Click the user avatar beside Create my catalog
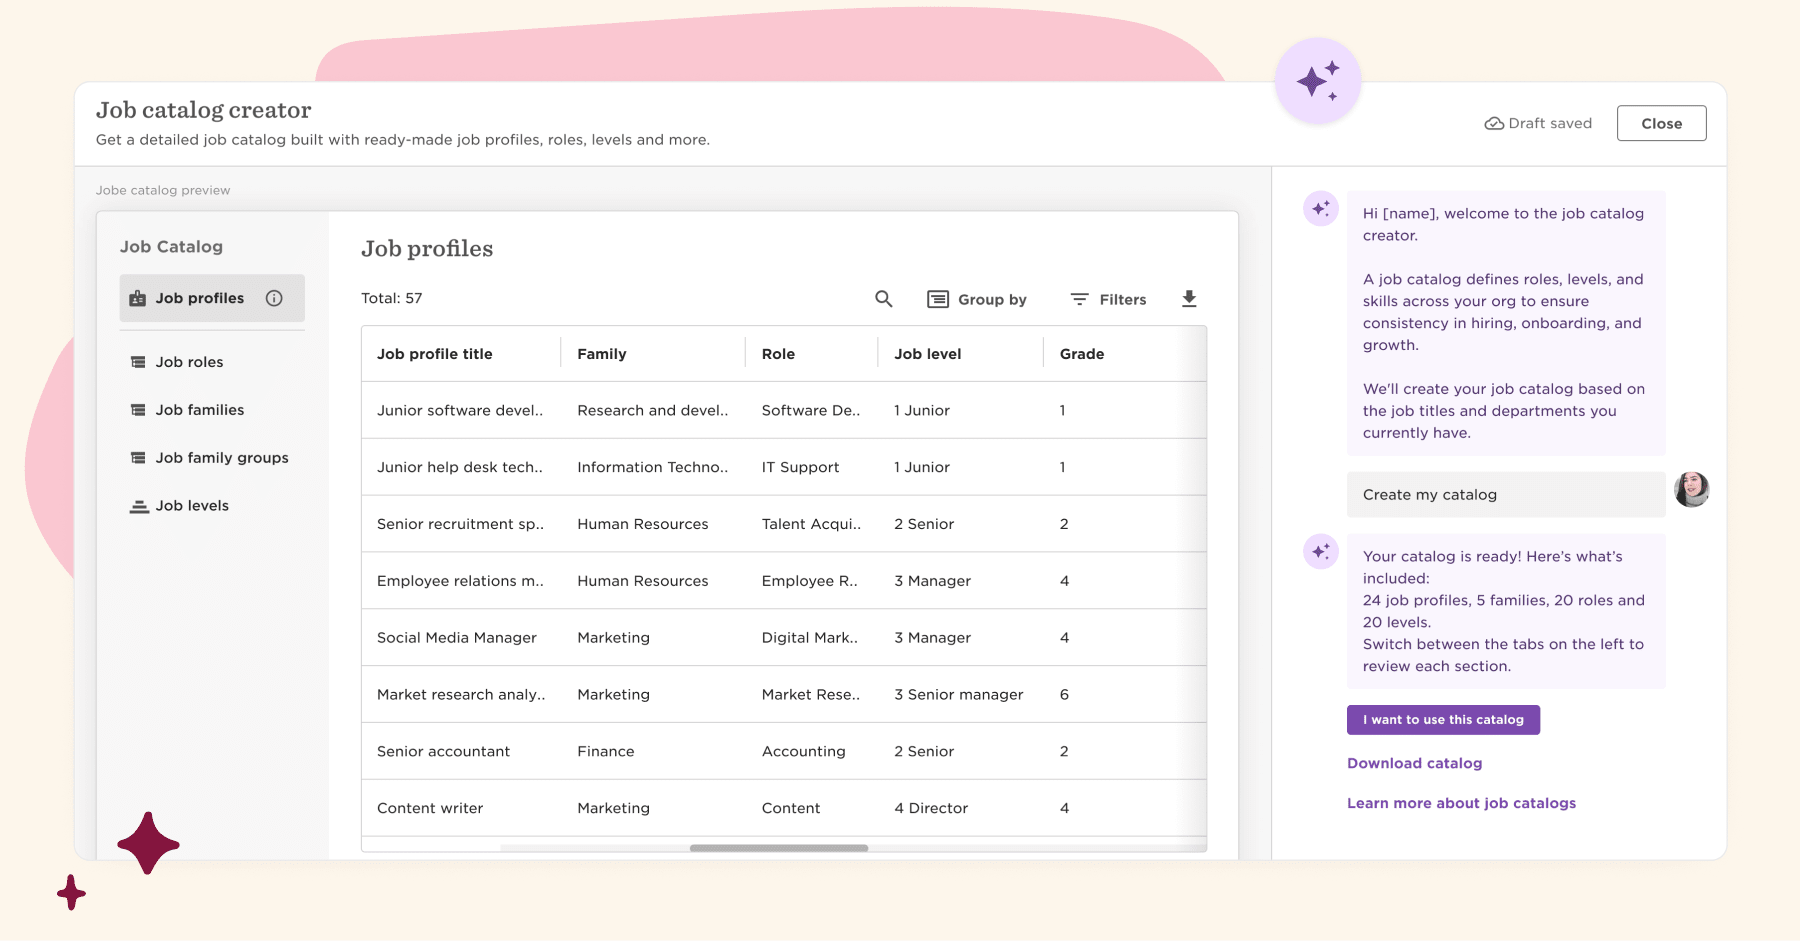1800x941 pixels. (x=1691, y=490)
